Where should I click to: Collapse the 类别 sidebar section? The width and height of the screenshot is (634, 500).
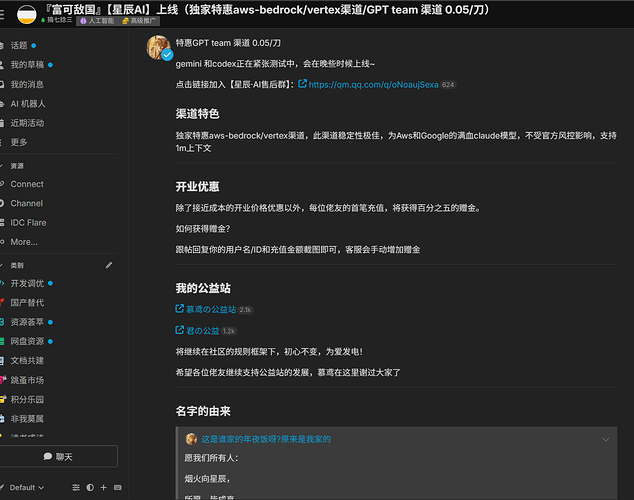(13, 265)
